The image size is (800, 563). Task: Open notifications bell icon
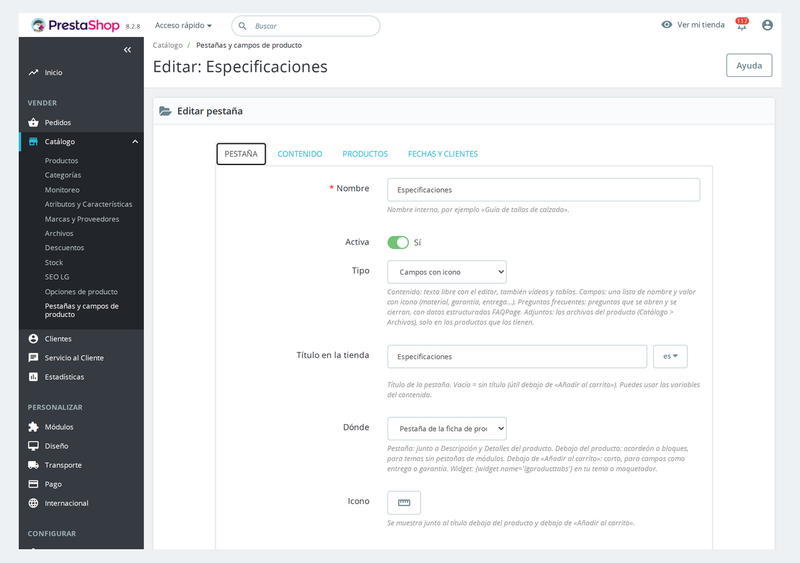pos(742,25)
